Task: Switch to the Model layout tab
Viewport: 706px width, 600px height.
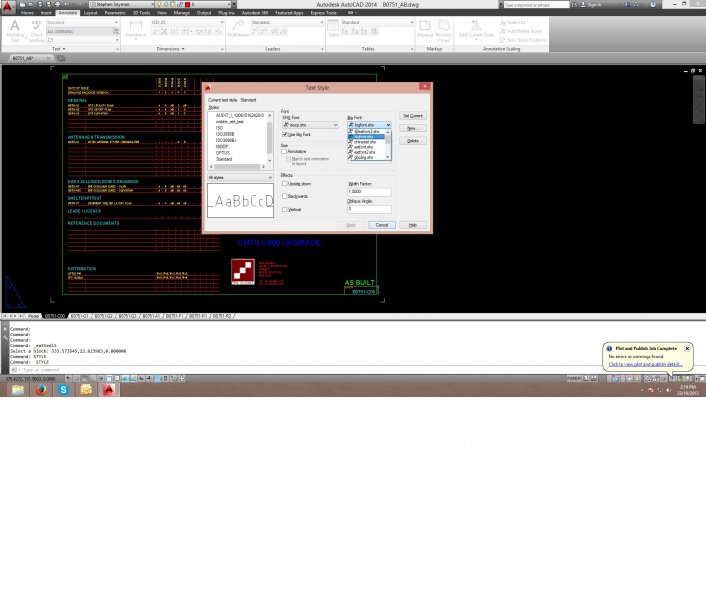Action: pos(33,316)
